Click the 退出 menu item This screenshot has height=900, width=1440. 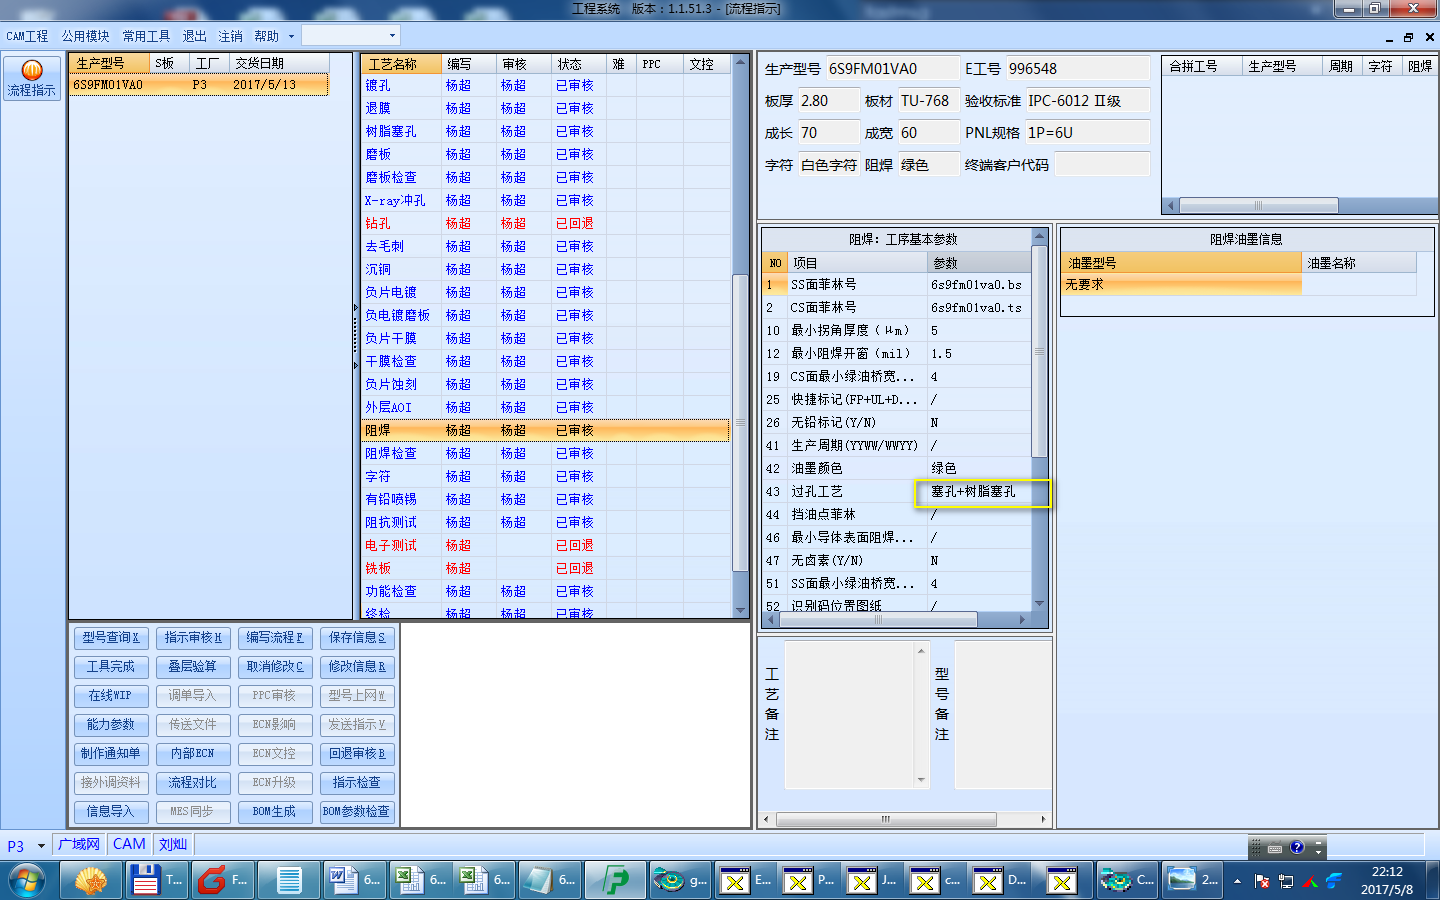pyautogui.click(x=194, y=36)
